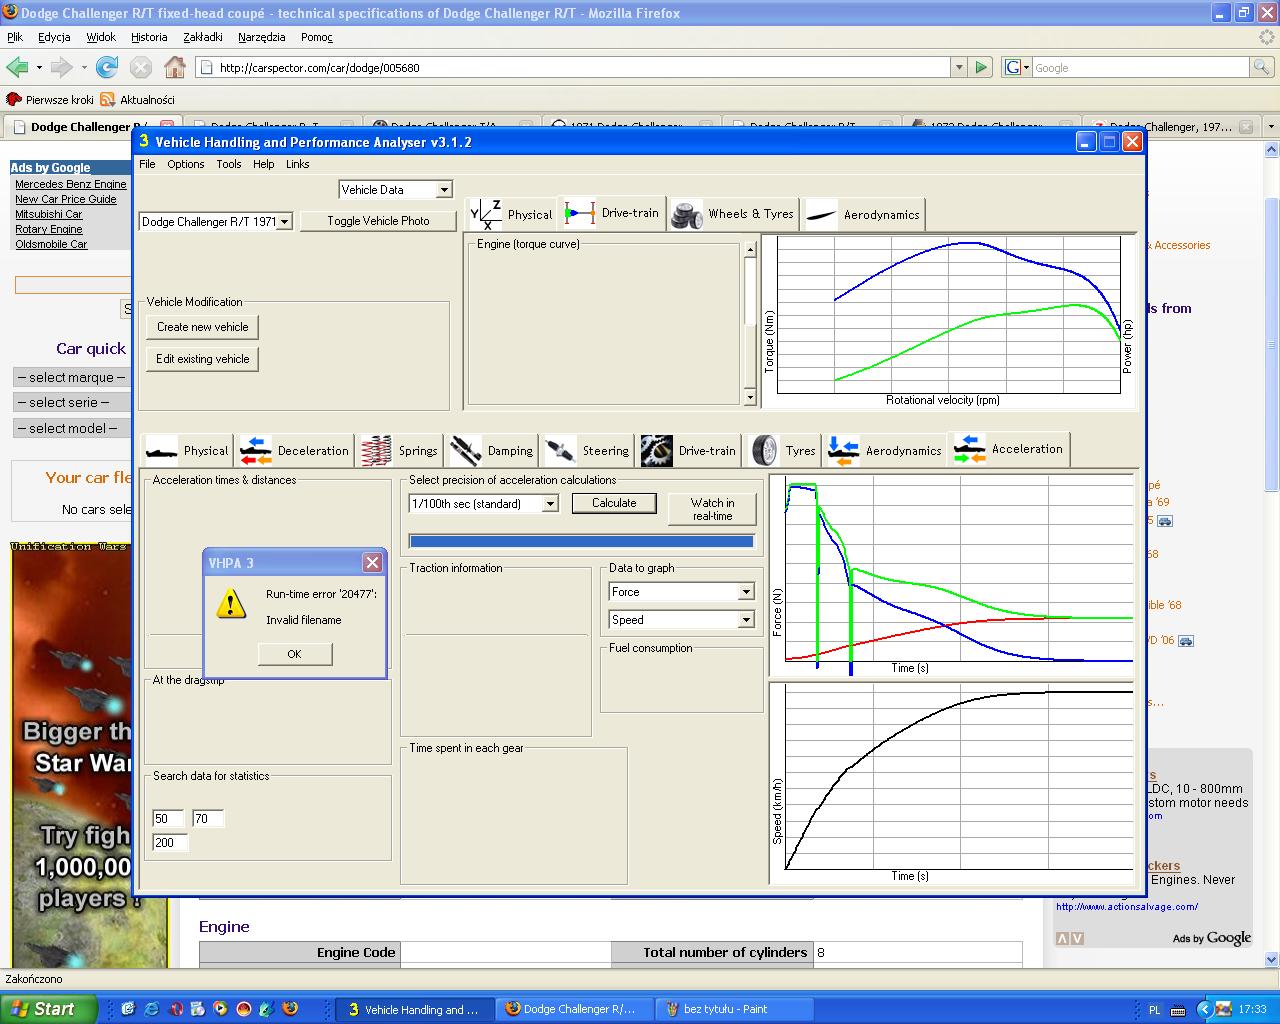Open the Zakładki menu in Firefox

click(x=203, y=37)
